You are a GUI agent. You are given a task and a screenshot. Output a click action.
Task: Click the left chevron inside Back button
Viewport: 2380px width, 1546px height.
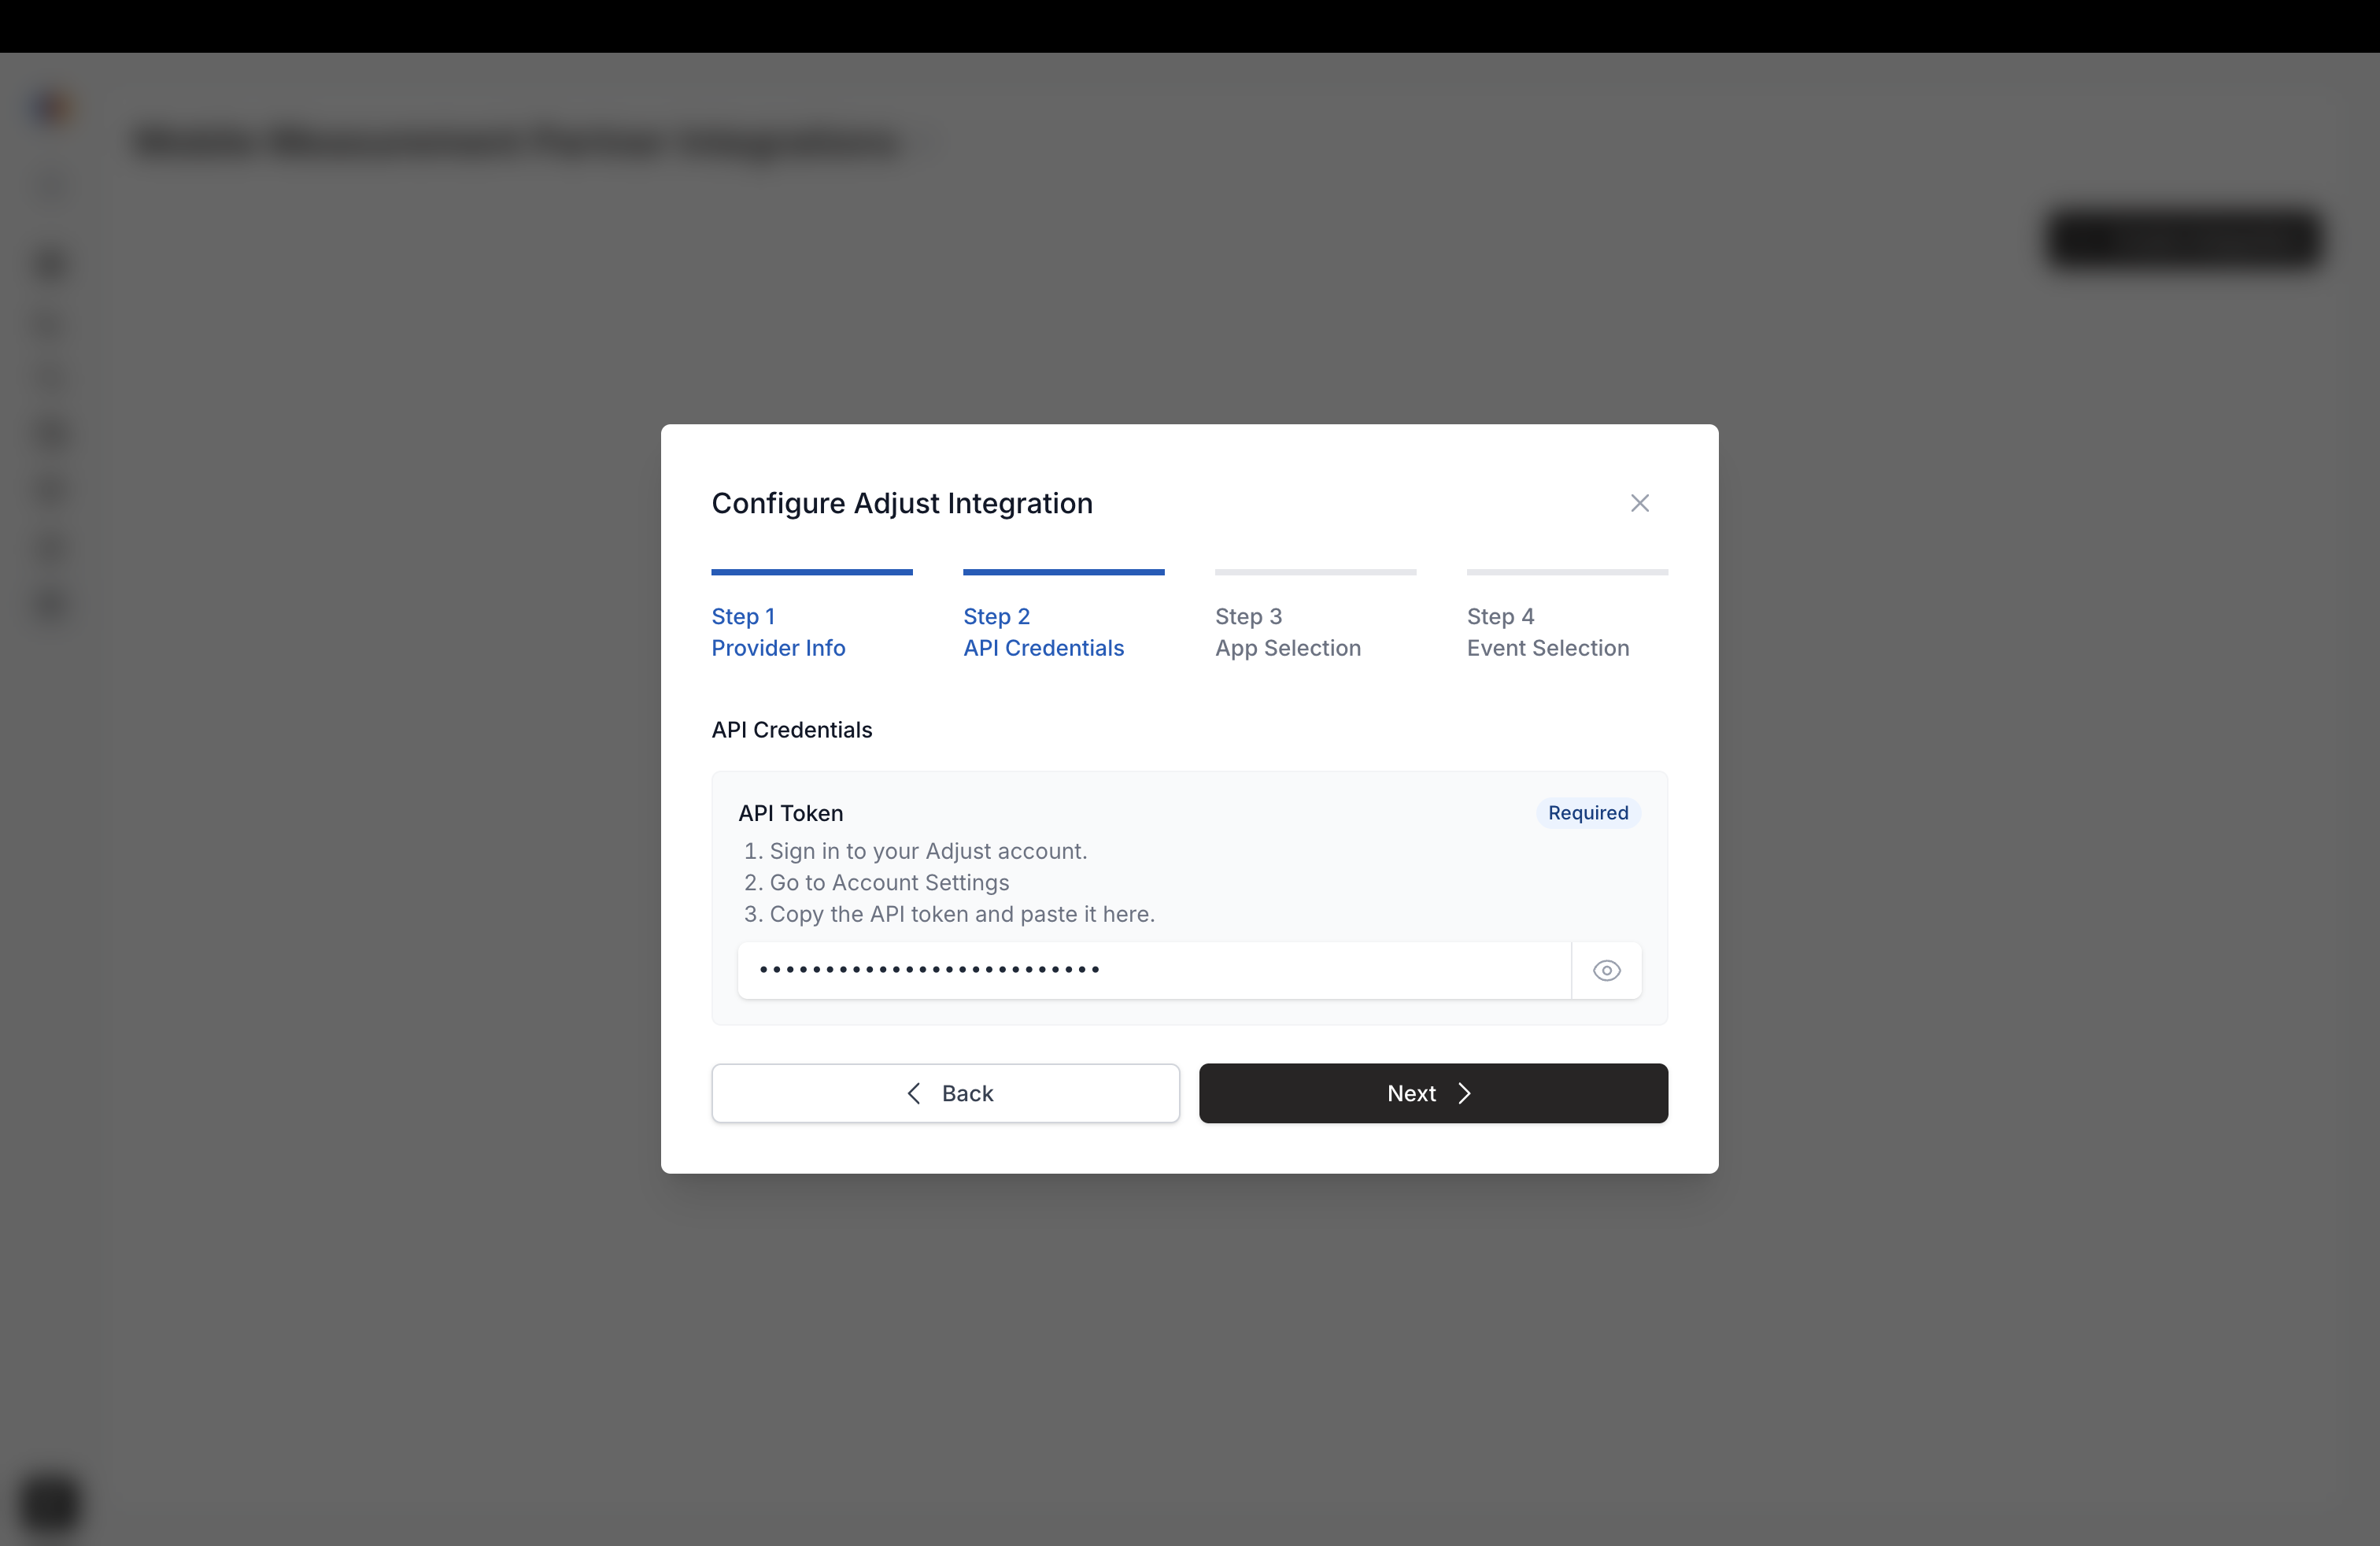coord(913,1093)
